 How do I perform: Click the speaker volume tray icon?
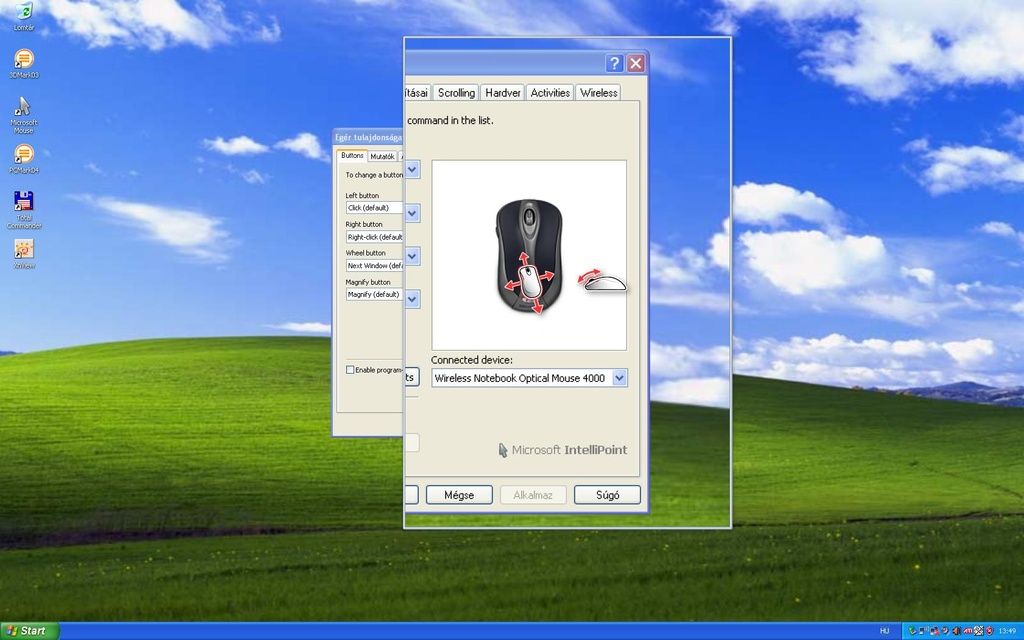pyautogui.click(x=956, y=631)
